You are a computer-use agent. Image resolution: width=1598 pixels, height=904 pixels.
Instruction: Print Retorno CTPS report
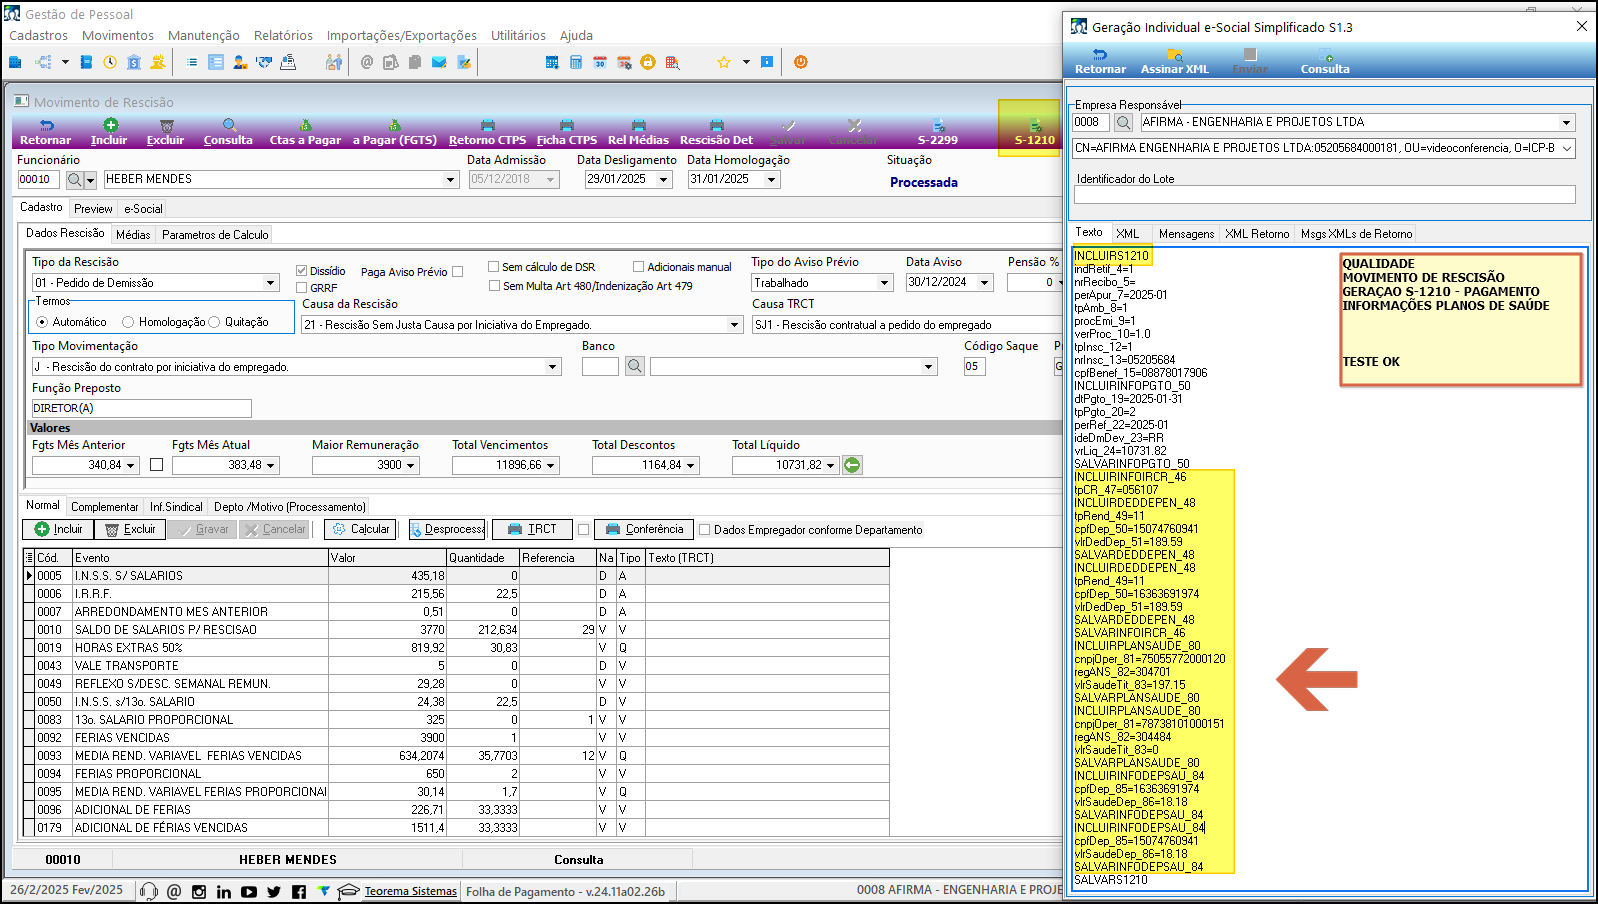click(x=487, y=132)
